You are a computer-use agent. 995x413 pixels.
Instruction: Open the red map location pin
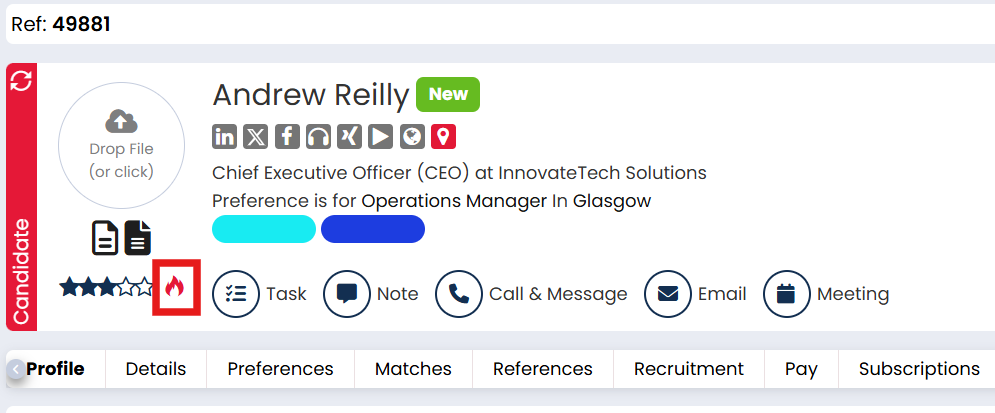(x=443, y=136)
